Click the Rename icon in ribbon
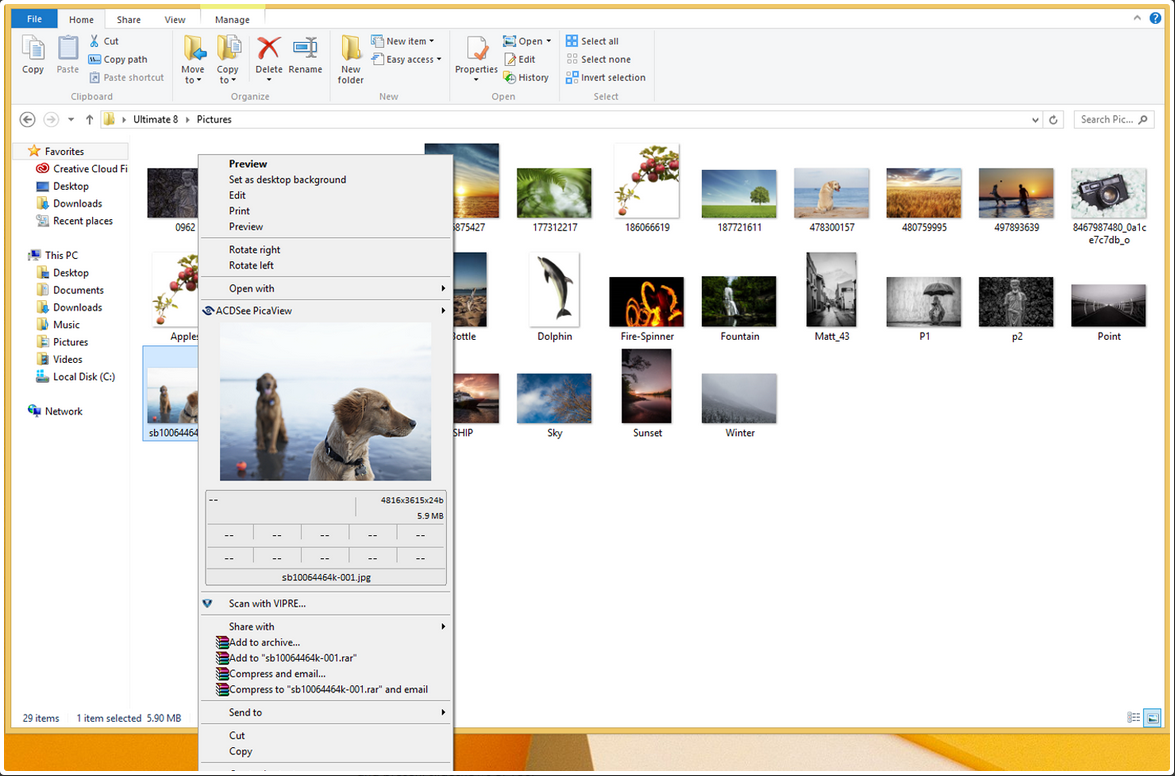This screenshot has width=1175, height=776. tap(305, 50)
